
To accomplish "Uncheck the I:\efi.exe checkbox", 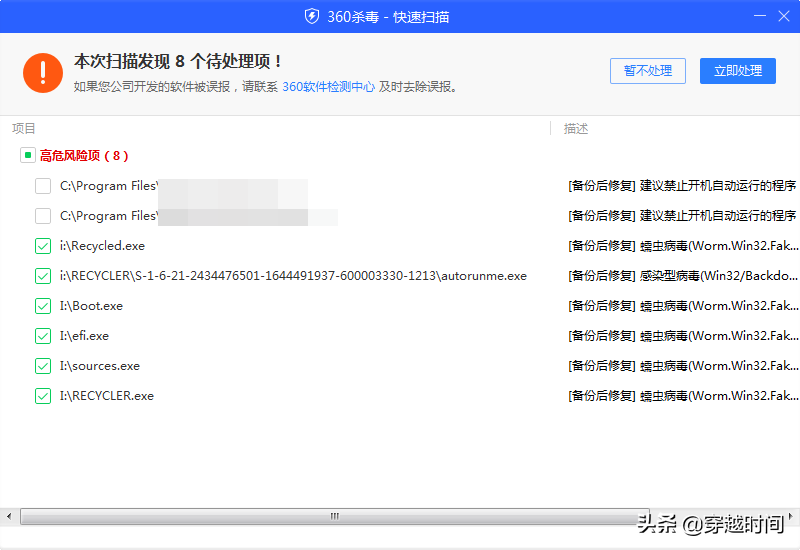I will pos(43,336).
